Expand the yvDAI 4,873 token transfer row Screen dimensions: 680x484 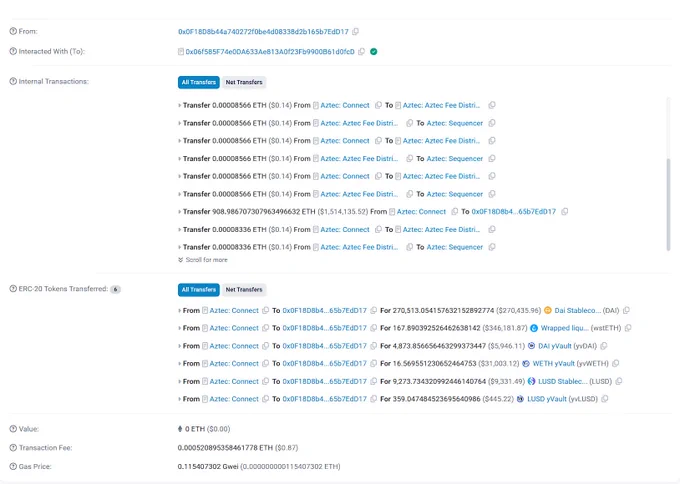(180, 346)
